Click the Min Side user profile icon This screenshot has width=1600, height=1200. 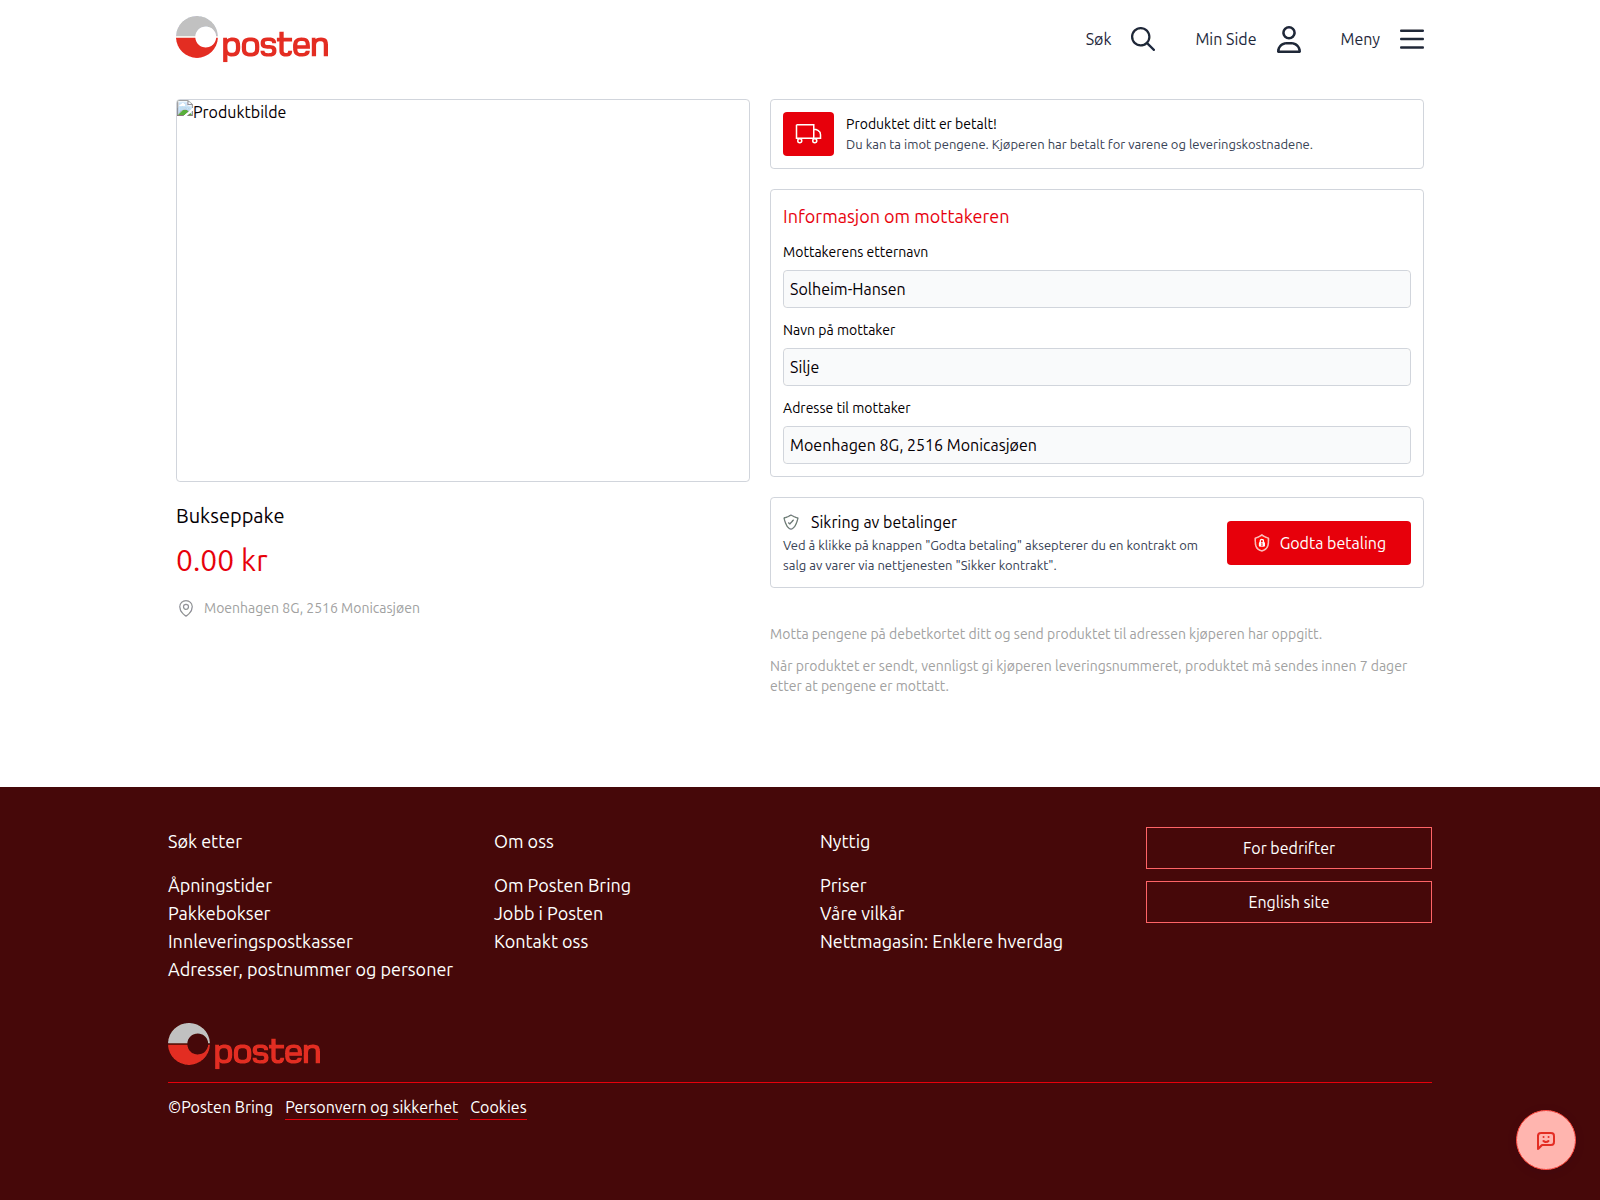1289,39
